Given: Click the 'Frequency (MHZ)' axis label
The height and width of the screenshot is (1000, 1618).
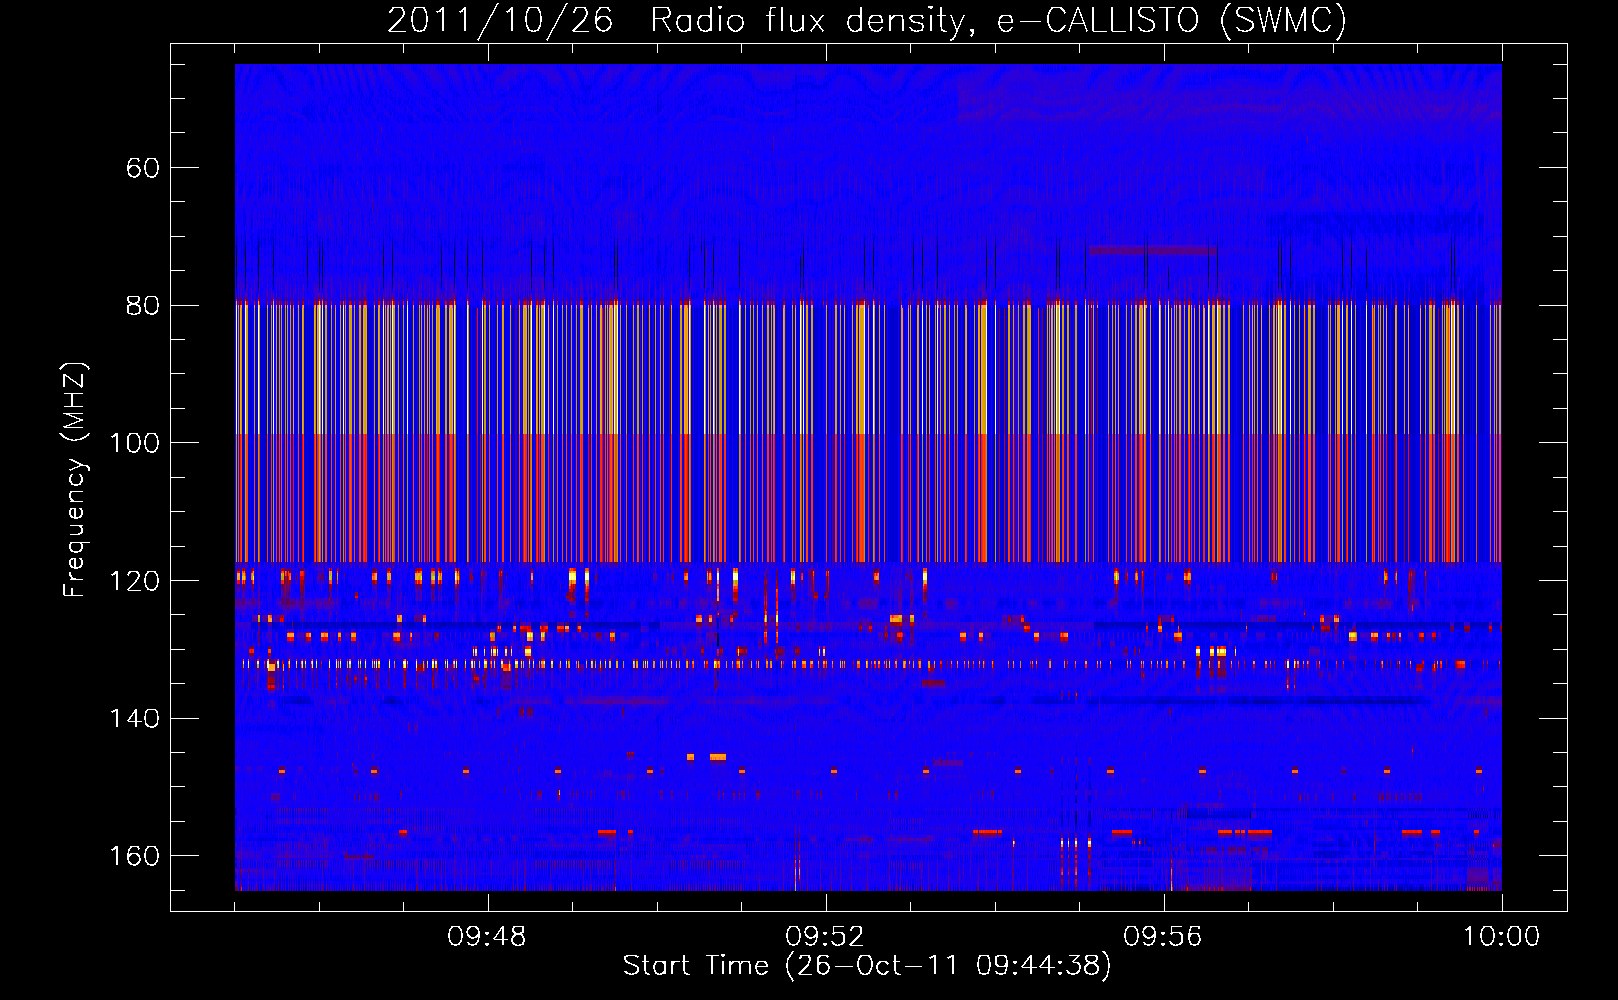Looking at the screenshot, I should (x=74, y=479).
